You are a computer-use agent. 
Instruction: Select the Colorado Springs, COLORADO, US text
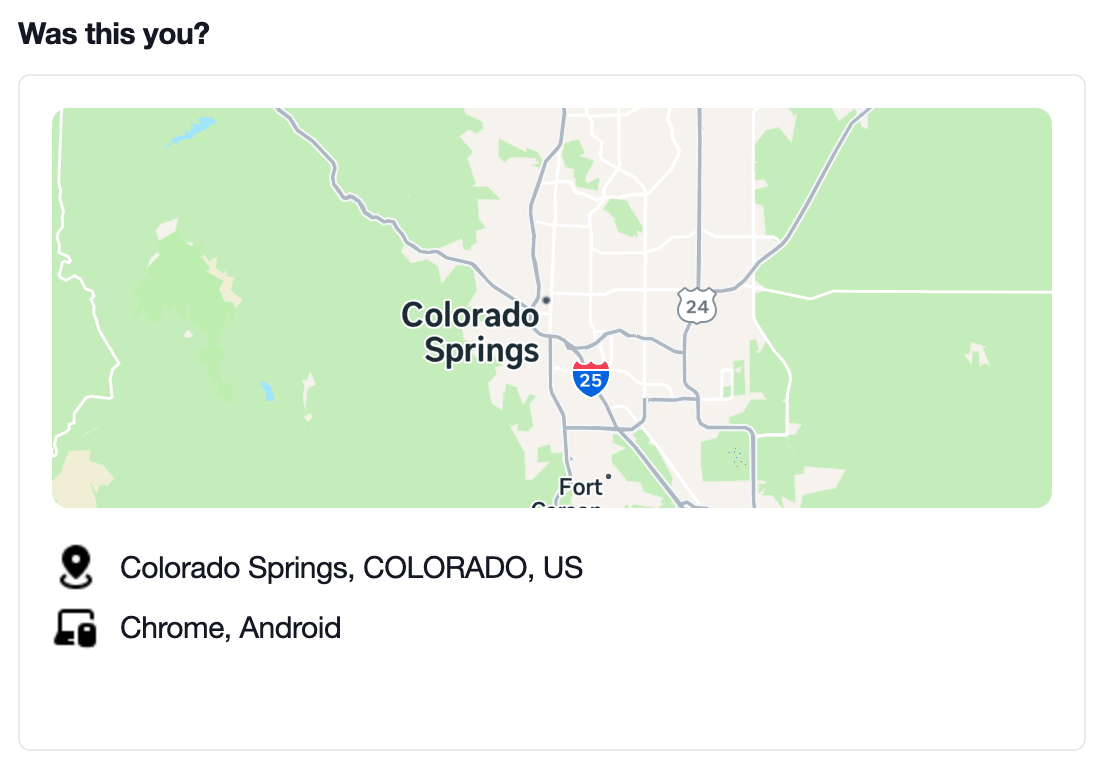[x=351, y=567]
